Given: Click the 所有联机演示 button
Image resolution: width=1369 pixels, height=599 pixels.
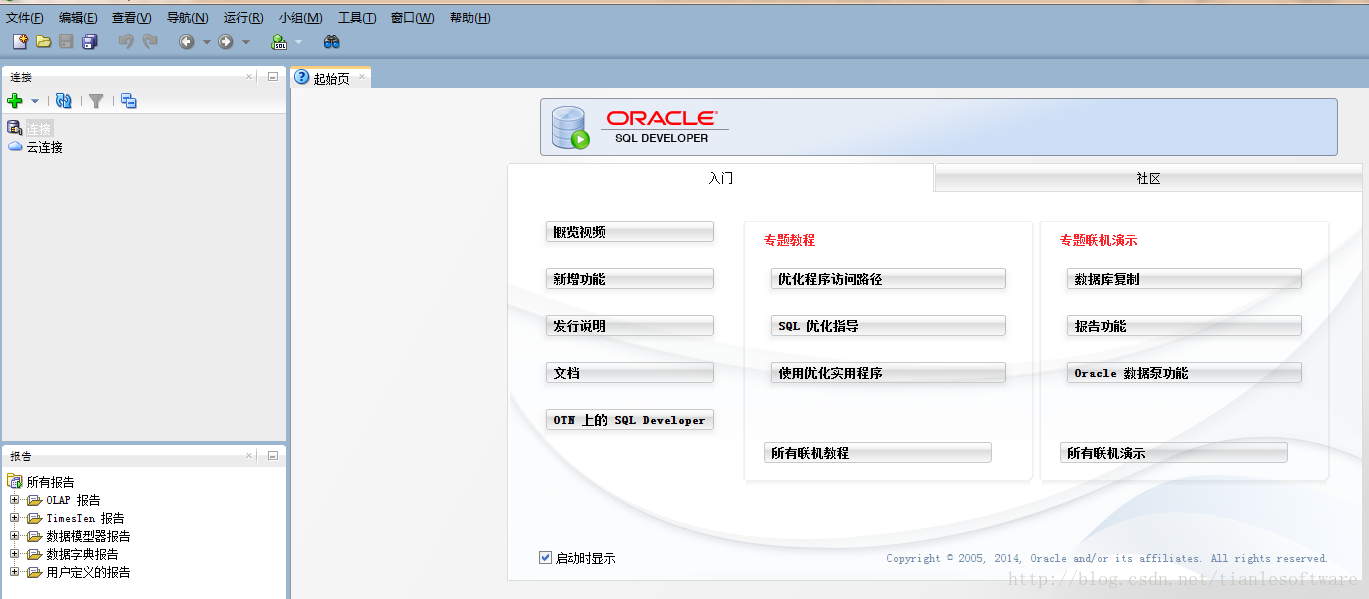Looking at the screenshot, I should 1174,453.
